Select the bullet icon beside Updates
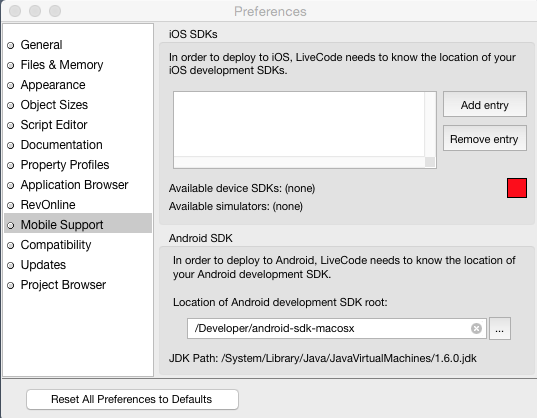 click(x=11, y=265)
